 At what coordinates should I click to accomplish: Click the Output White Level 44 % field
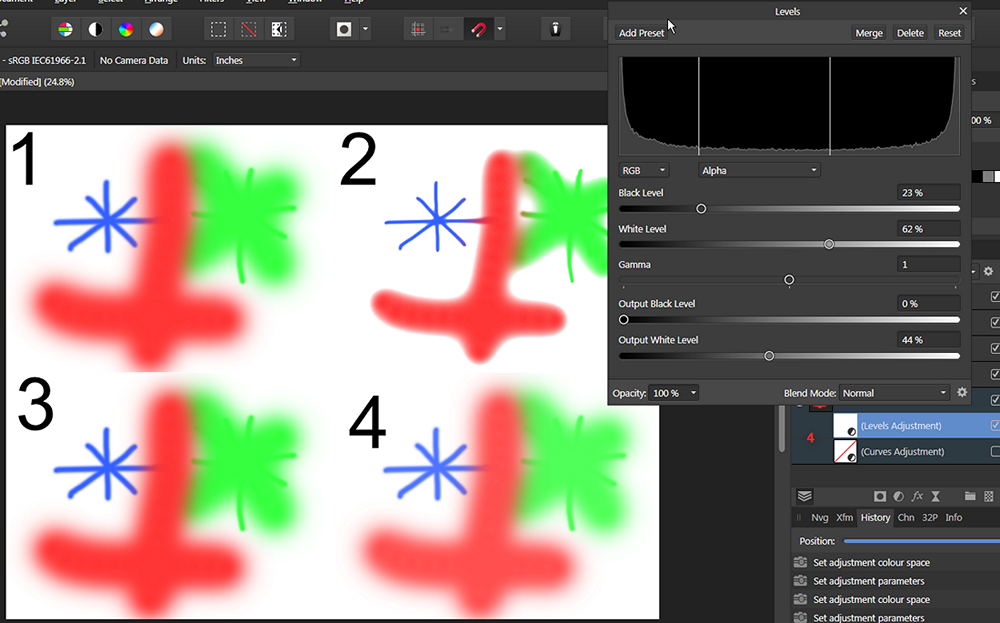click(x=929, y=340)
